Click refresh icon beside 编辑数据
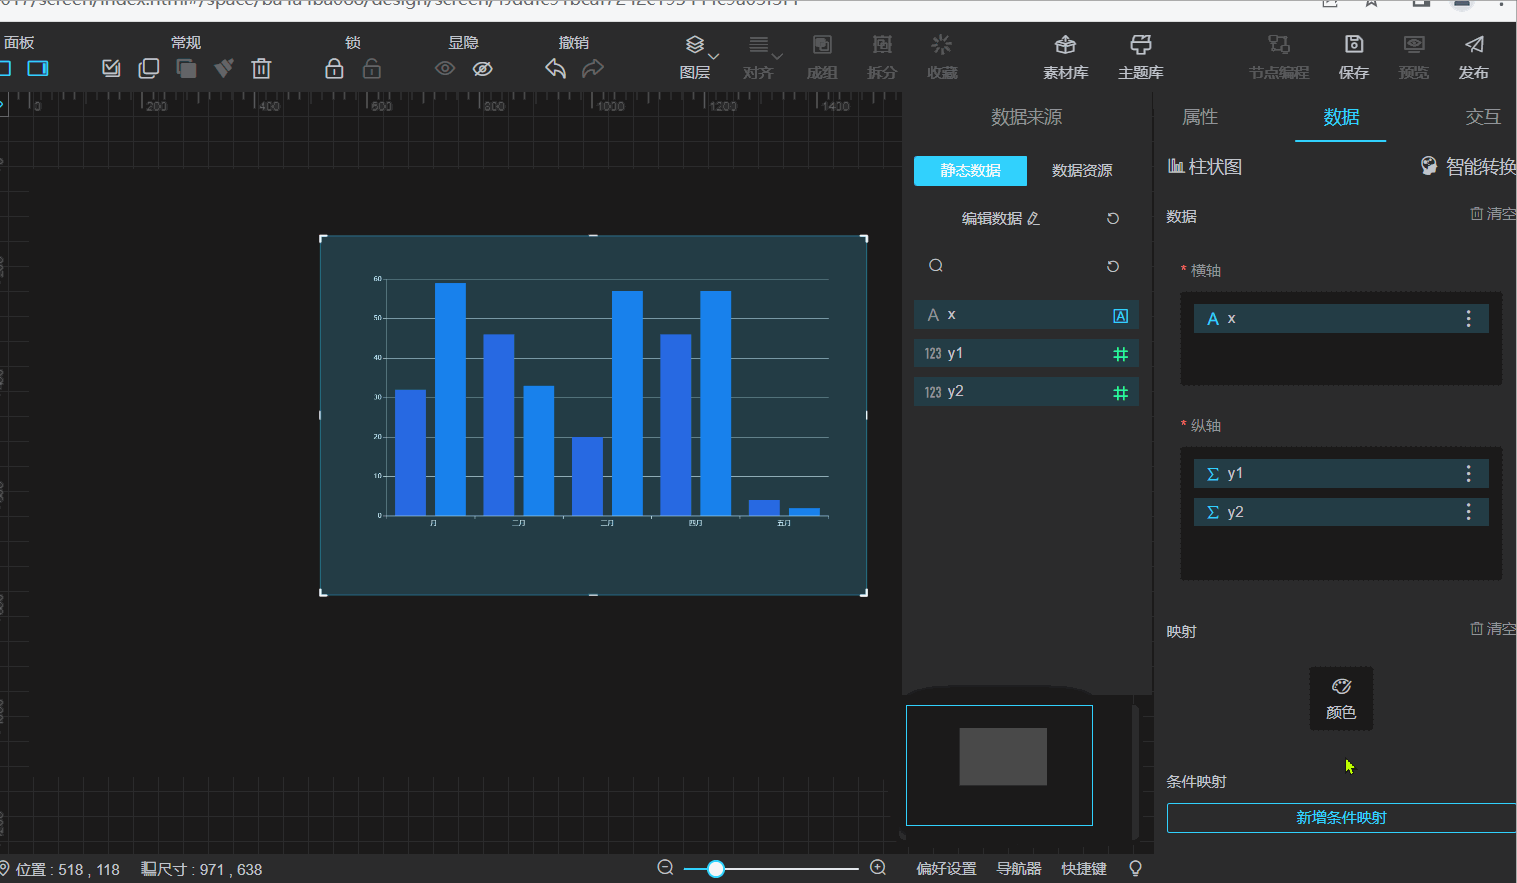 [1113, 219]
